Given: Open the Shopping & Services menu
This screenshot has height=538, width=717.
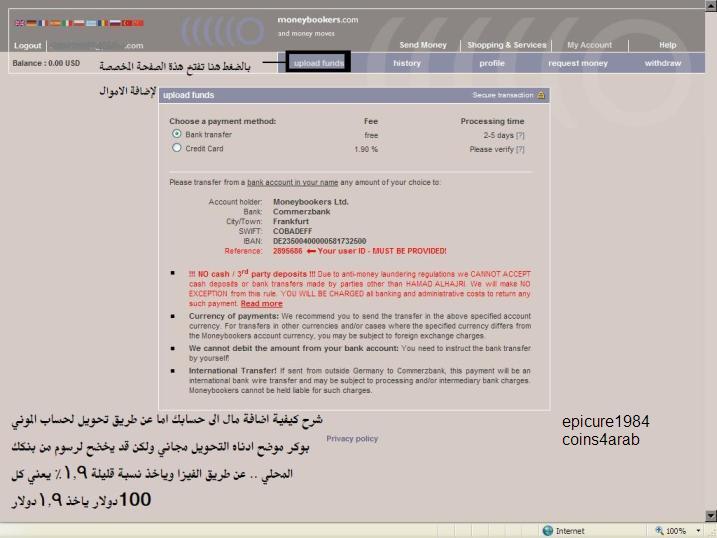Looking at the screenshot, I should click(x=507, y=45).
